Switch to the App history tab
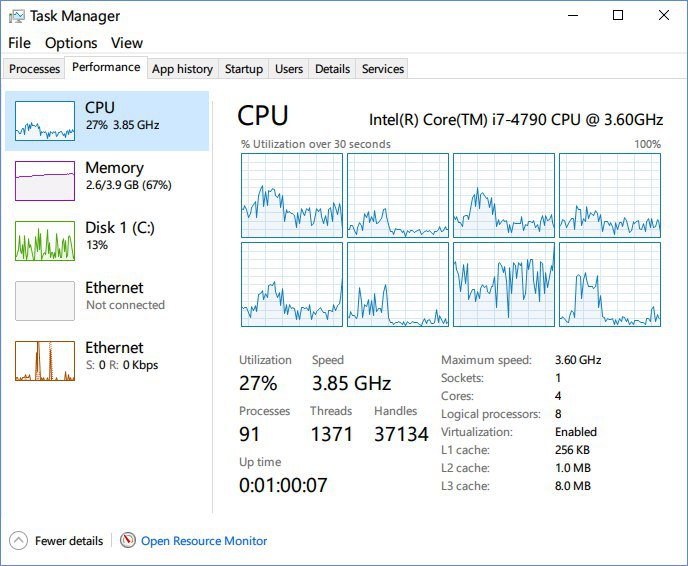Screen dimensions: 688x566 [x=182, y=69]
